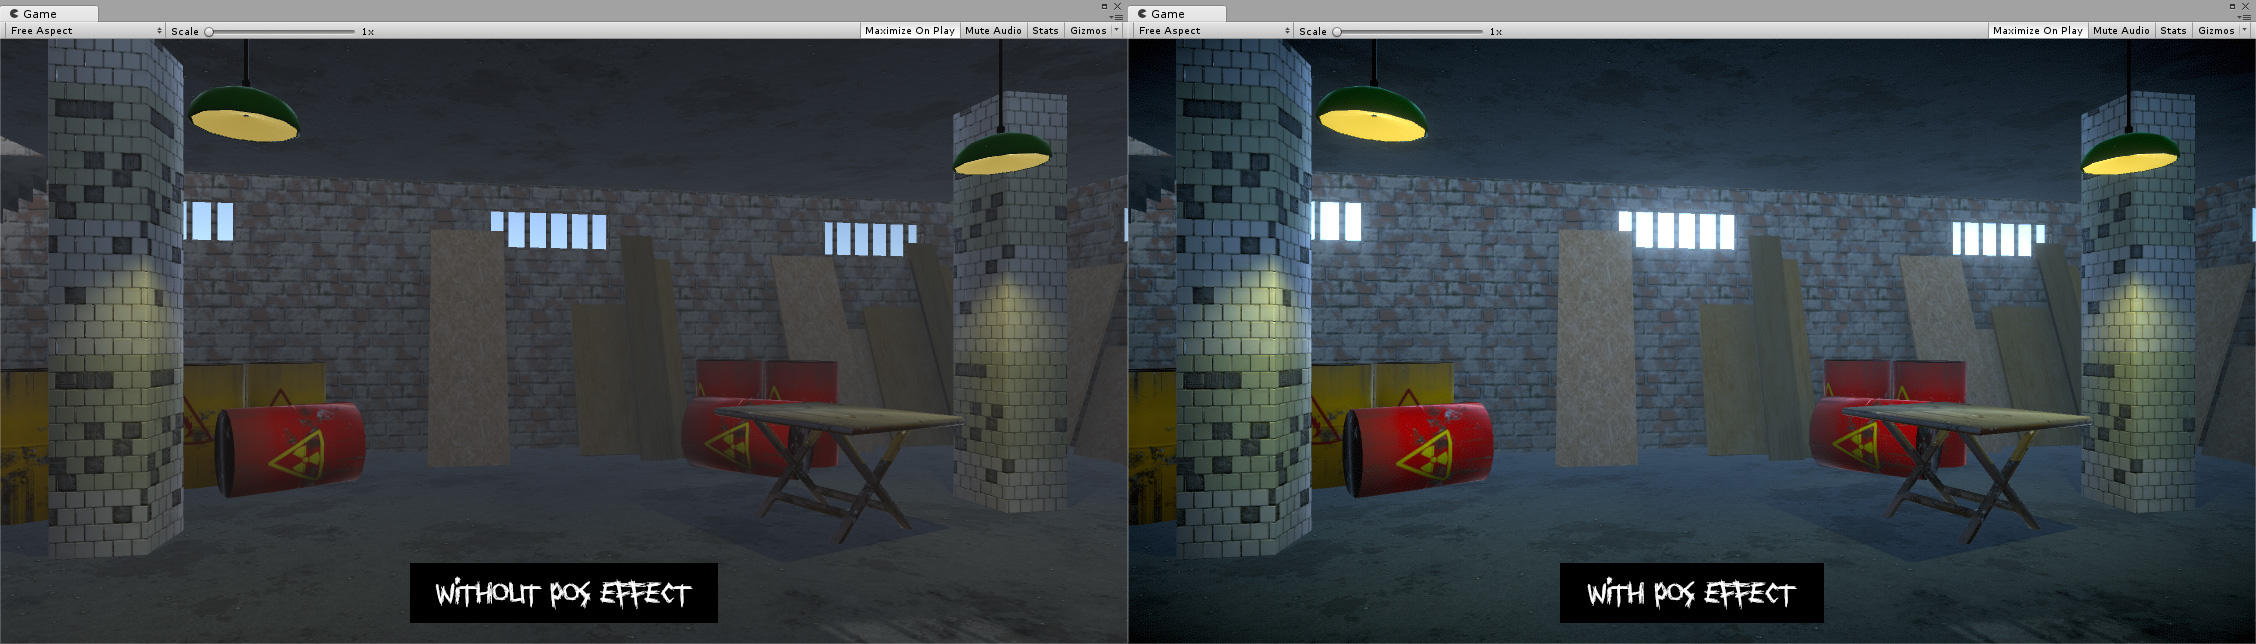Open Free Aspect dropdown in right Game view
This screenshot has width=2256, height=644.
(x=1213, y=31)
